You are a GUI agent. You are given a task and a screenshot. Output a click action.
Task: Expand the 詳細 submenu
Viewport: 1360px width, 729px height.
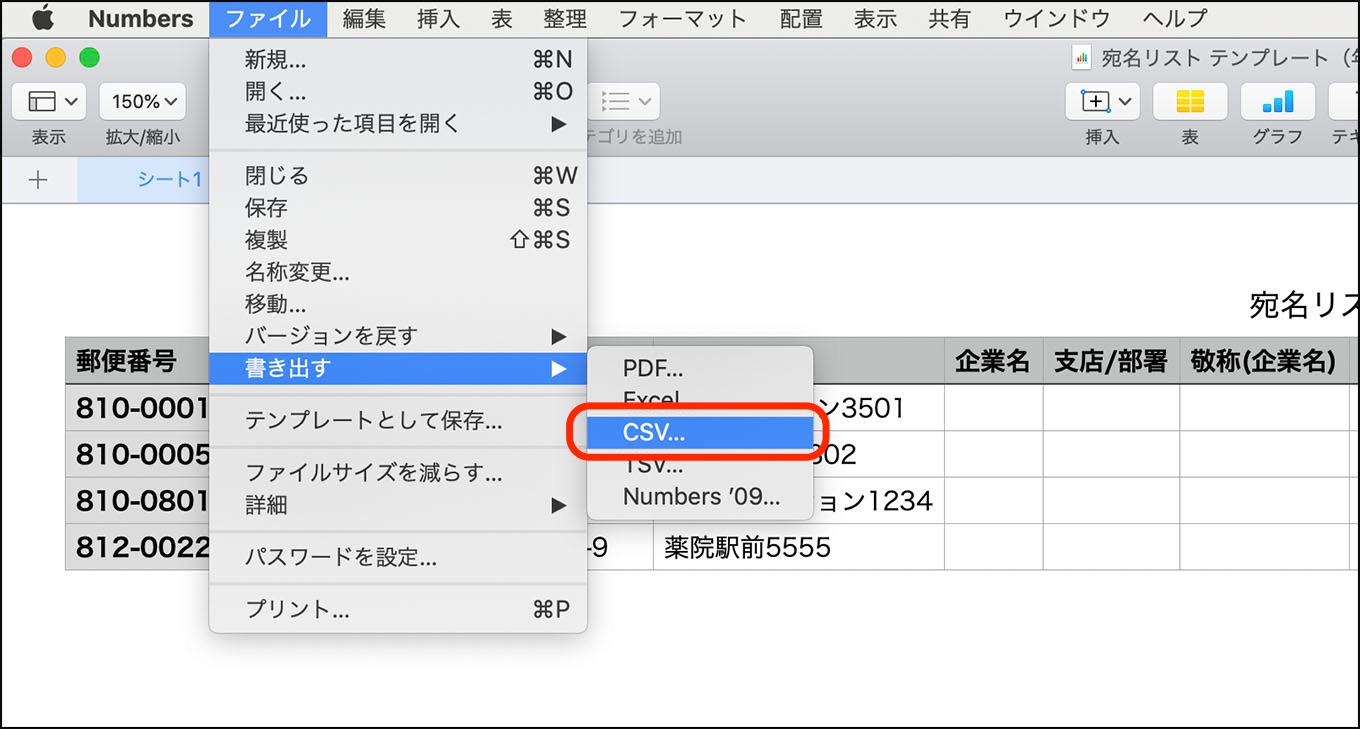point(398,505)
